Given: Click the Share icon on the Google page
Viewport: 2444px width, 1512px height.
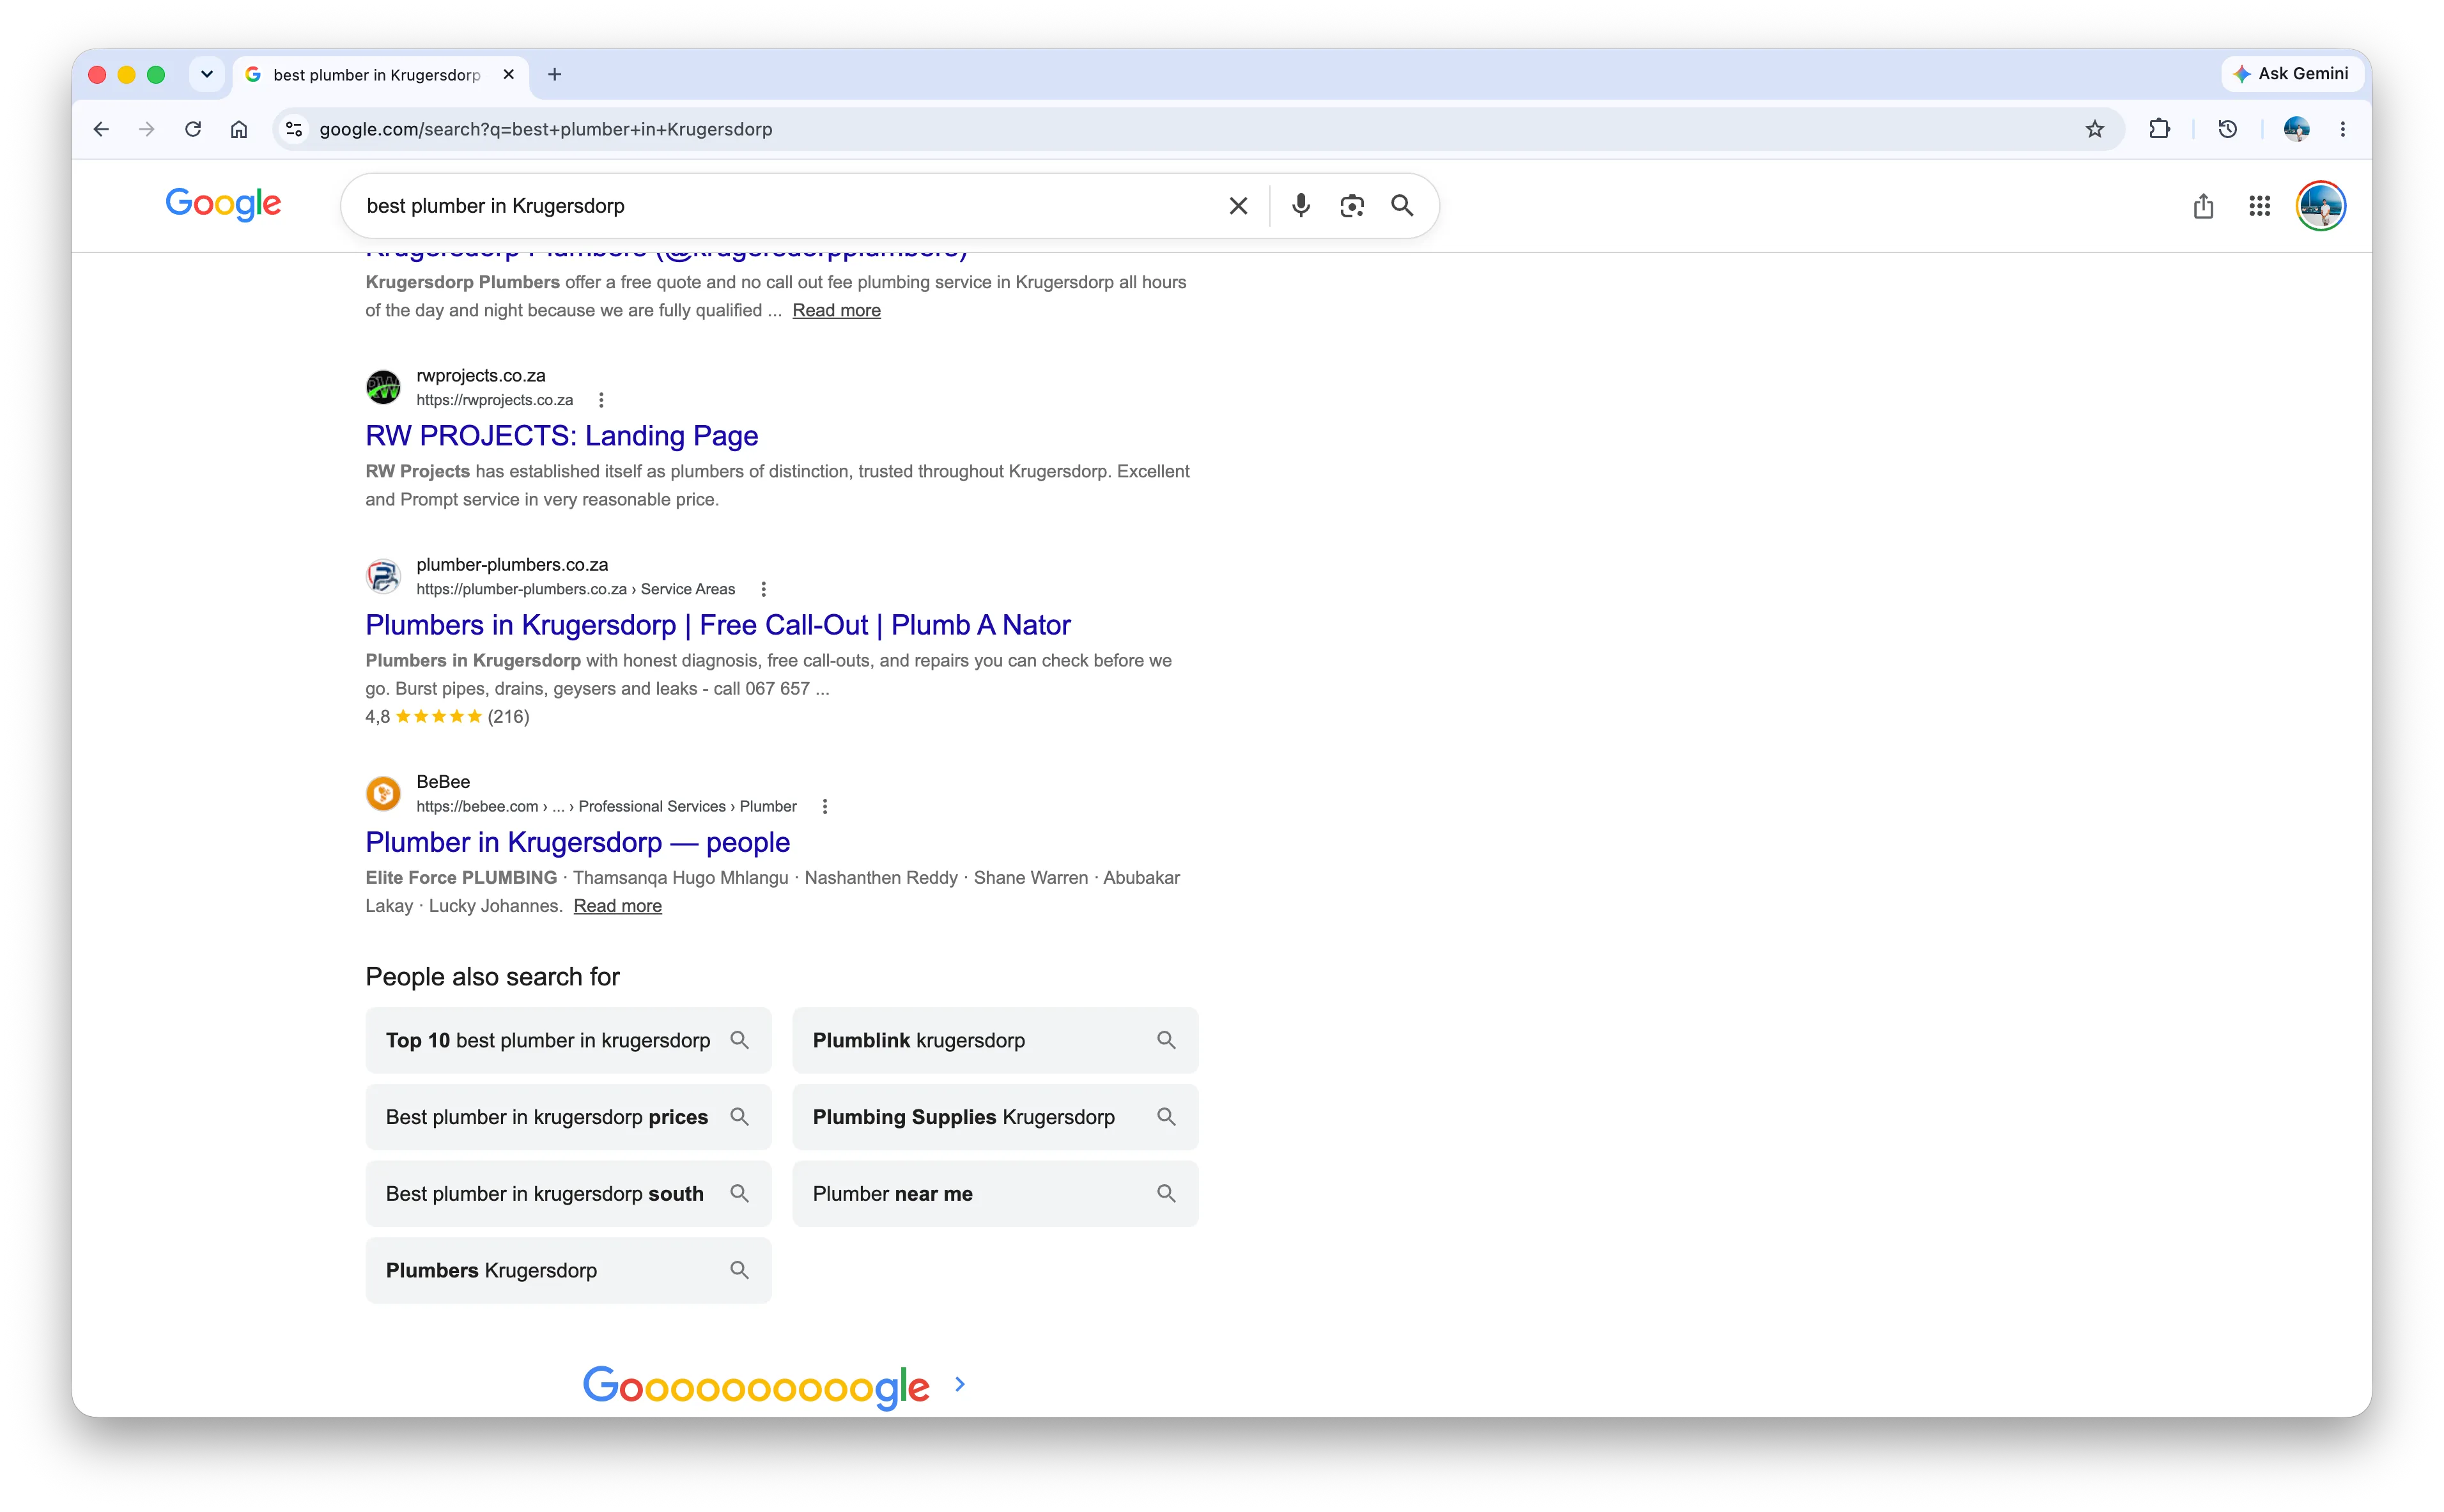Looking at the screenshot, I should [2203, 206].
